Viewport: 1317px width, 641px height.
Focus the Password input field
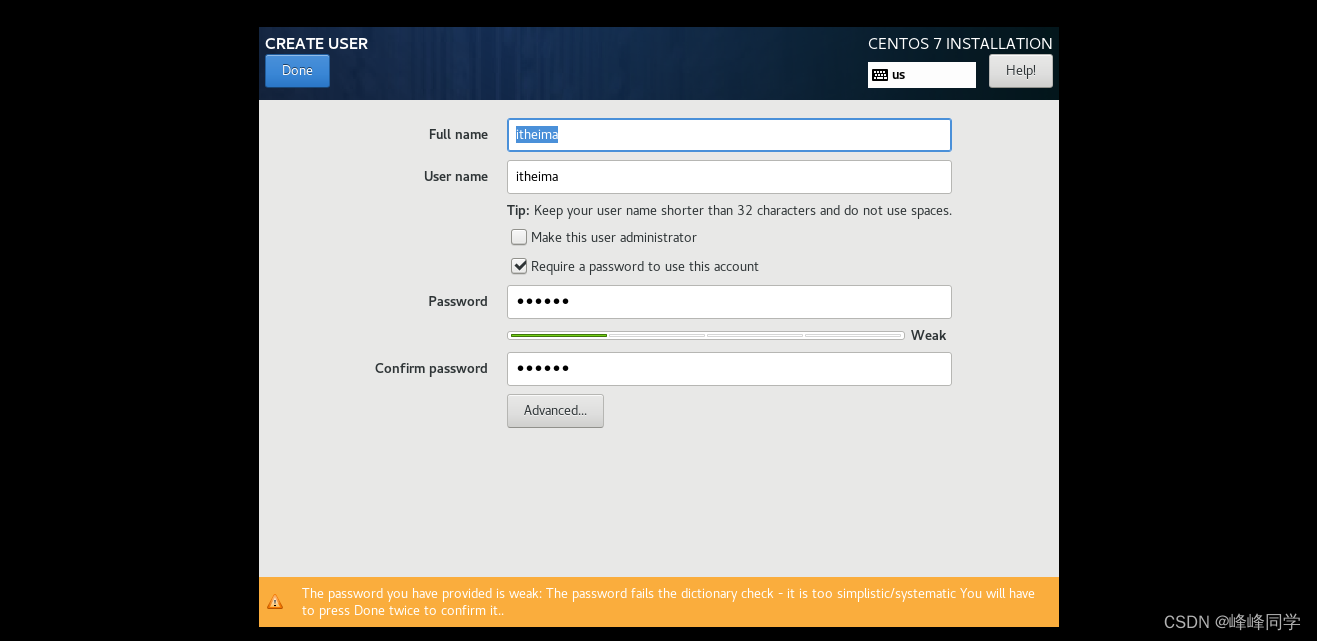tap(729, 302)
